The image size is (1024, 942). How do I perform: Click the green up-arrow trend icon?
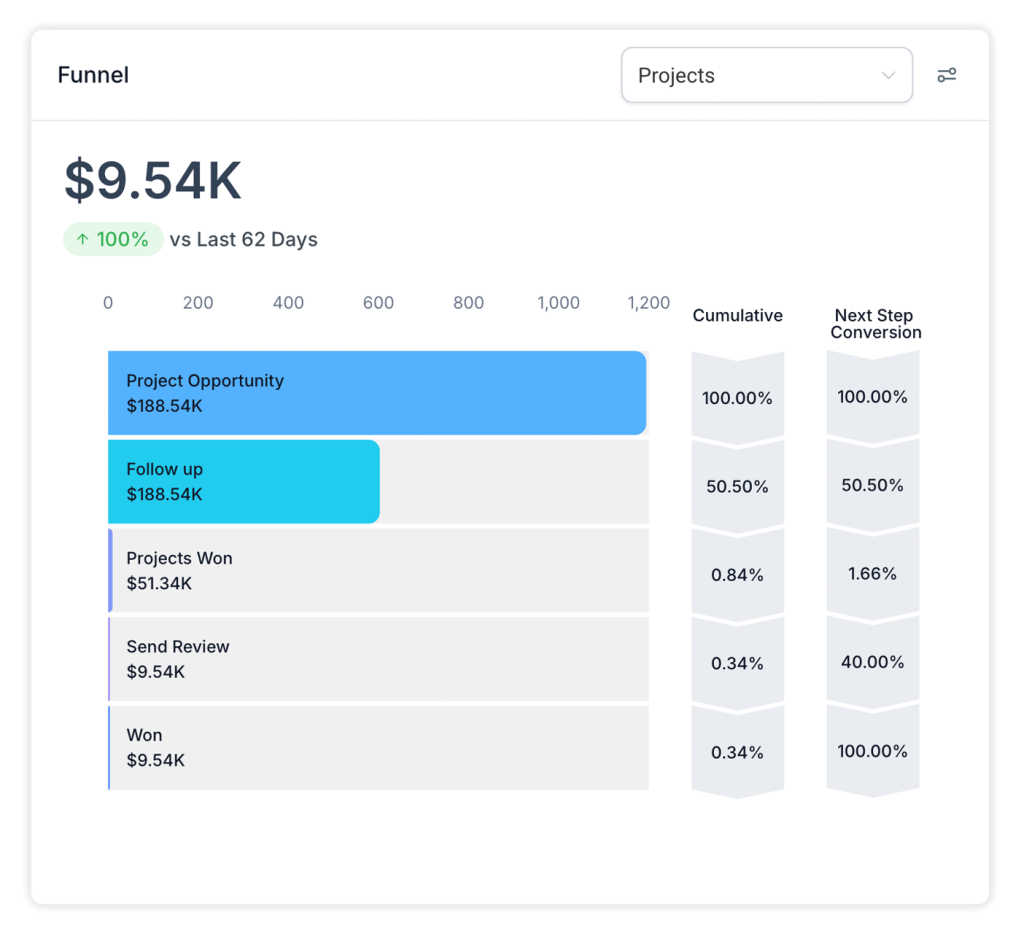coord(83,240)
